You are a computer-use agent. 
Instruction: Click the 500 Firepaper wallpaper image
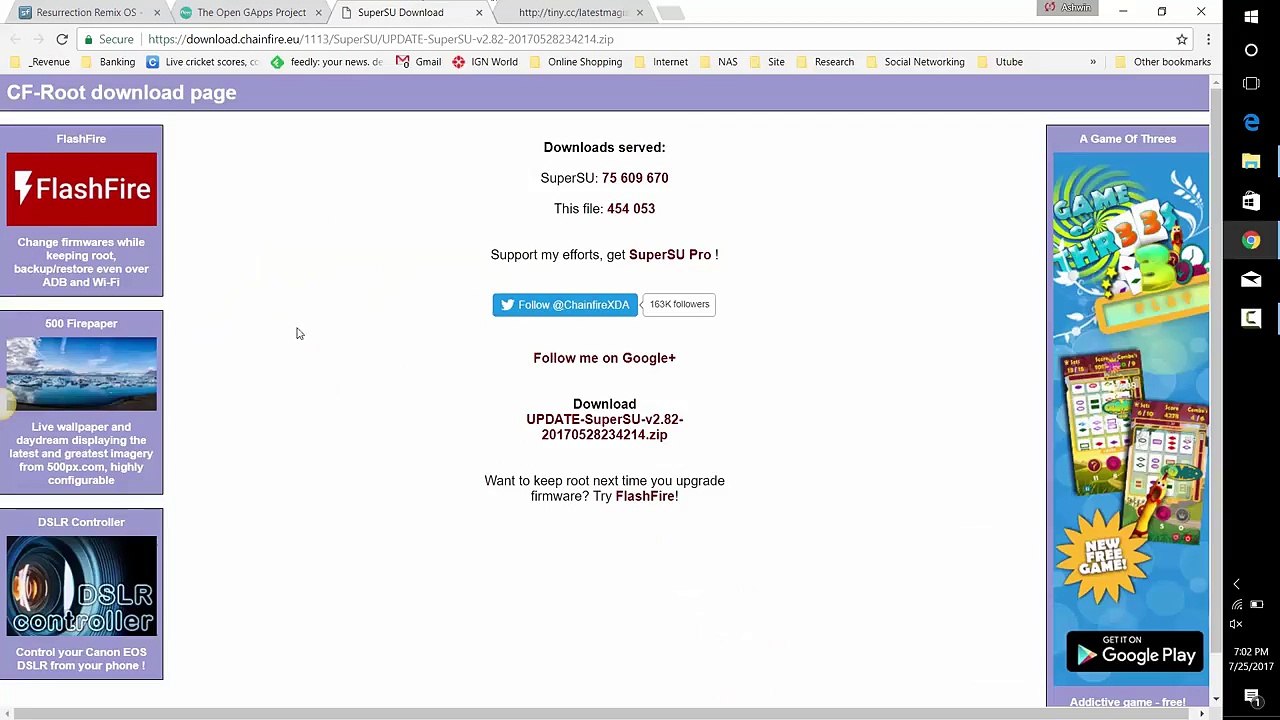81,374
